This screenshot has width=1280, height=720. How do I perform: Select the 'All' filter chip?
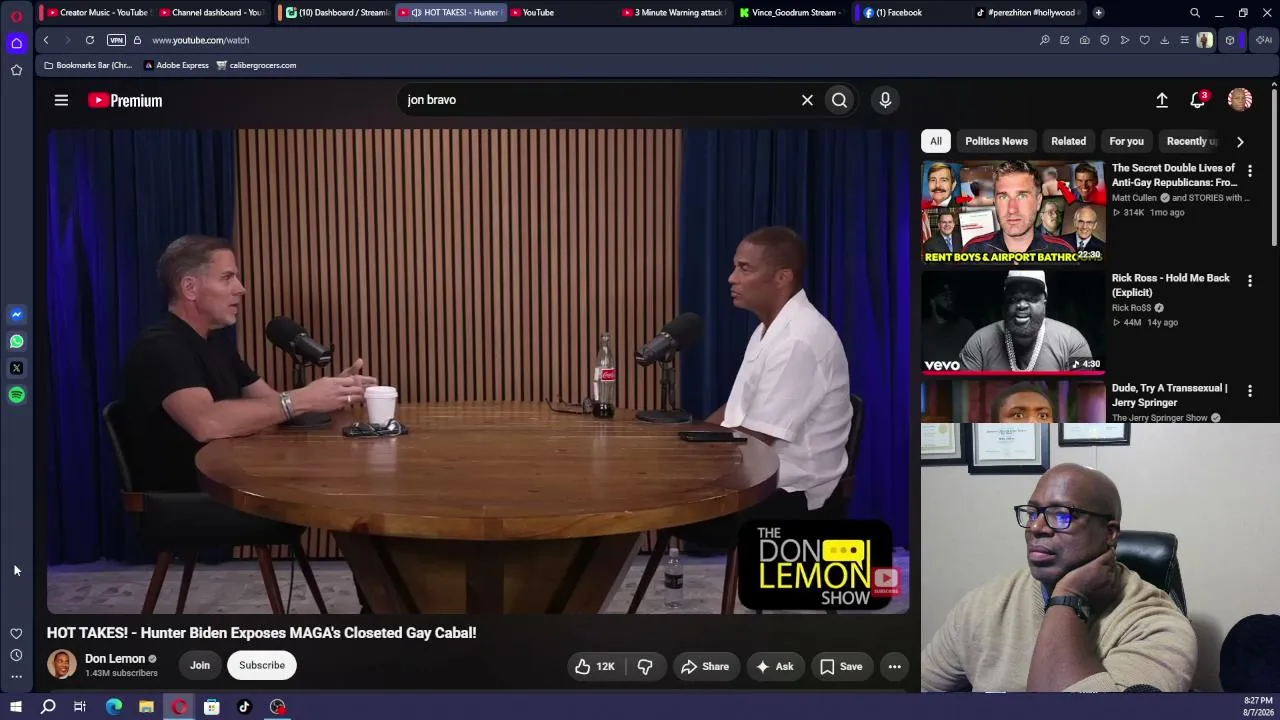coord(936,141)
